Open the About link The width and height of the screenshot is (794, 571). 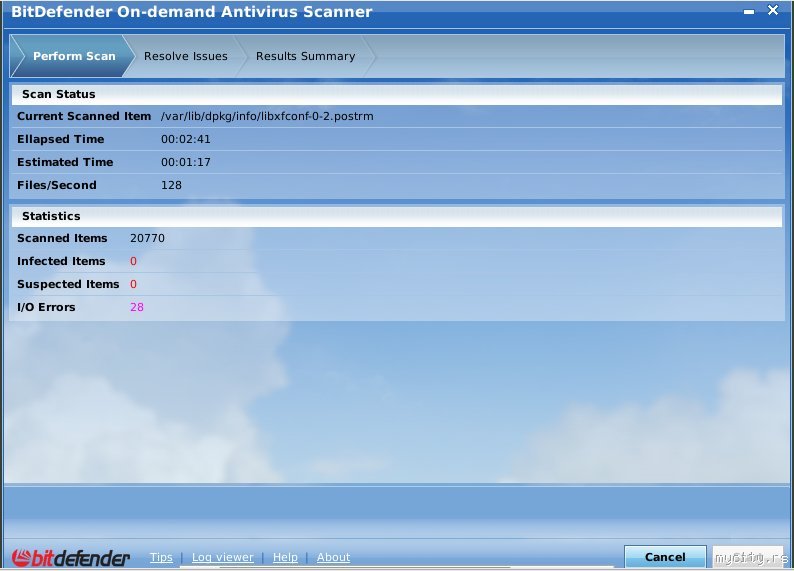(333, 557)
